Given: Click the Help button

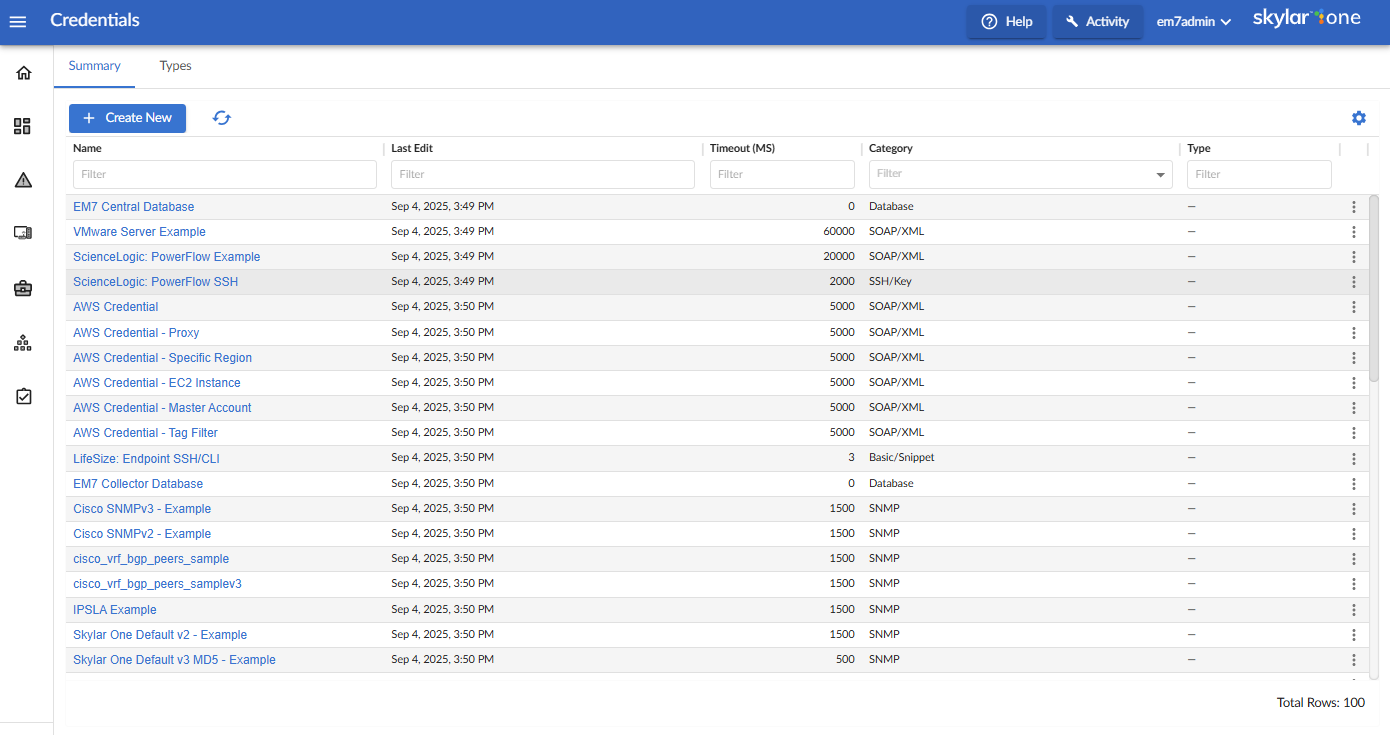Looking at the screenshot, I should click(x=1006, y=21).
